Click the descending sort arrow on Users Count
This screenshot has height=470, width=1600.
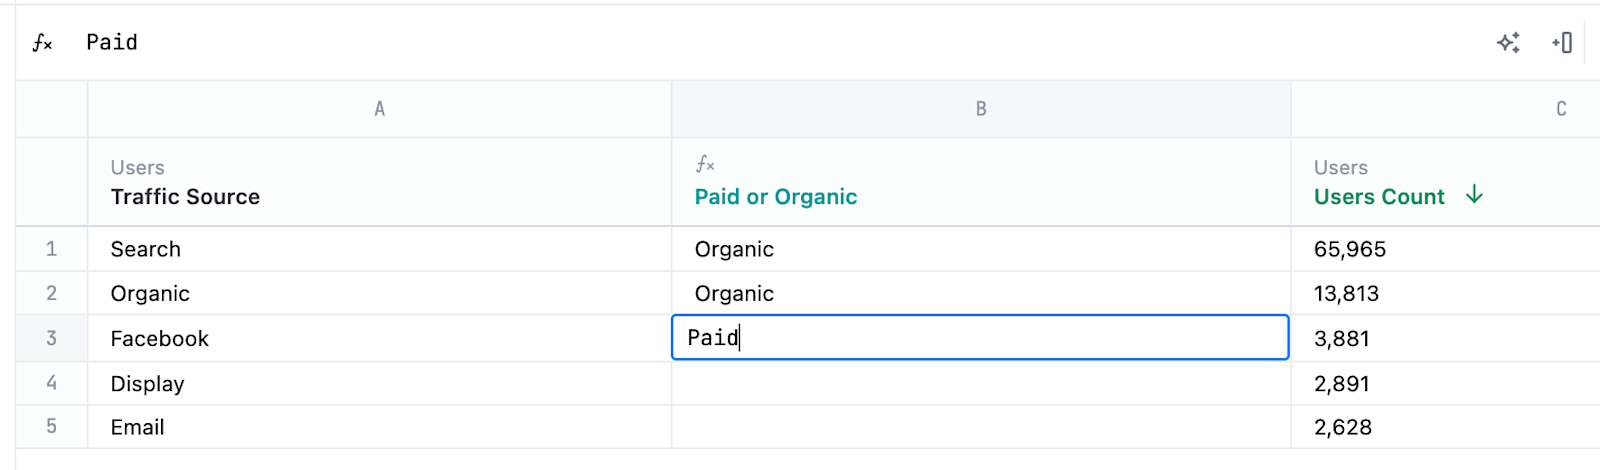click(x=1474, y=195)
